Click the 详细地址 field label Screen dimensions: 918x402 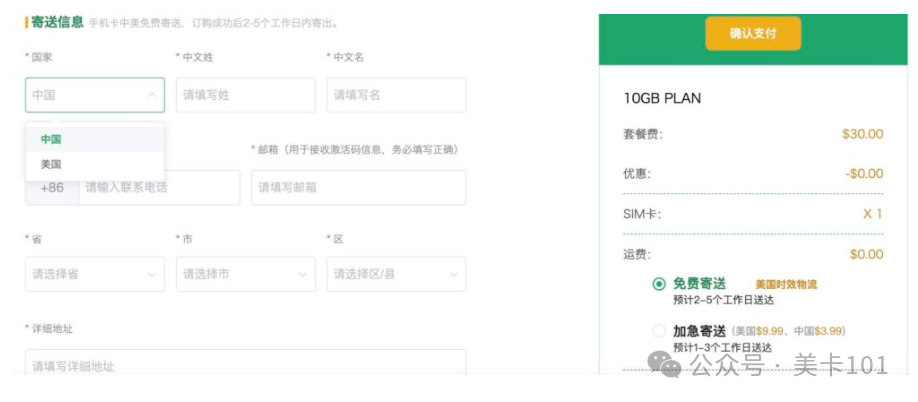(x=52, y=329)
